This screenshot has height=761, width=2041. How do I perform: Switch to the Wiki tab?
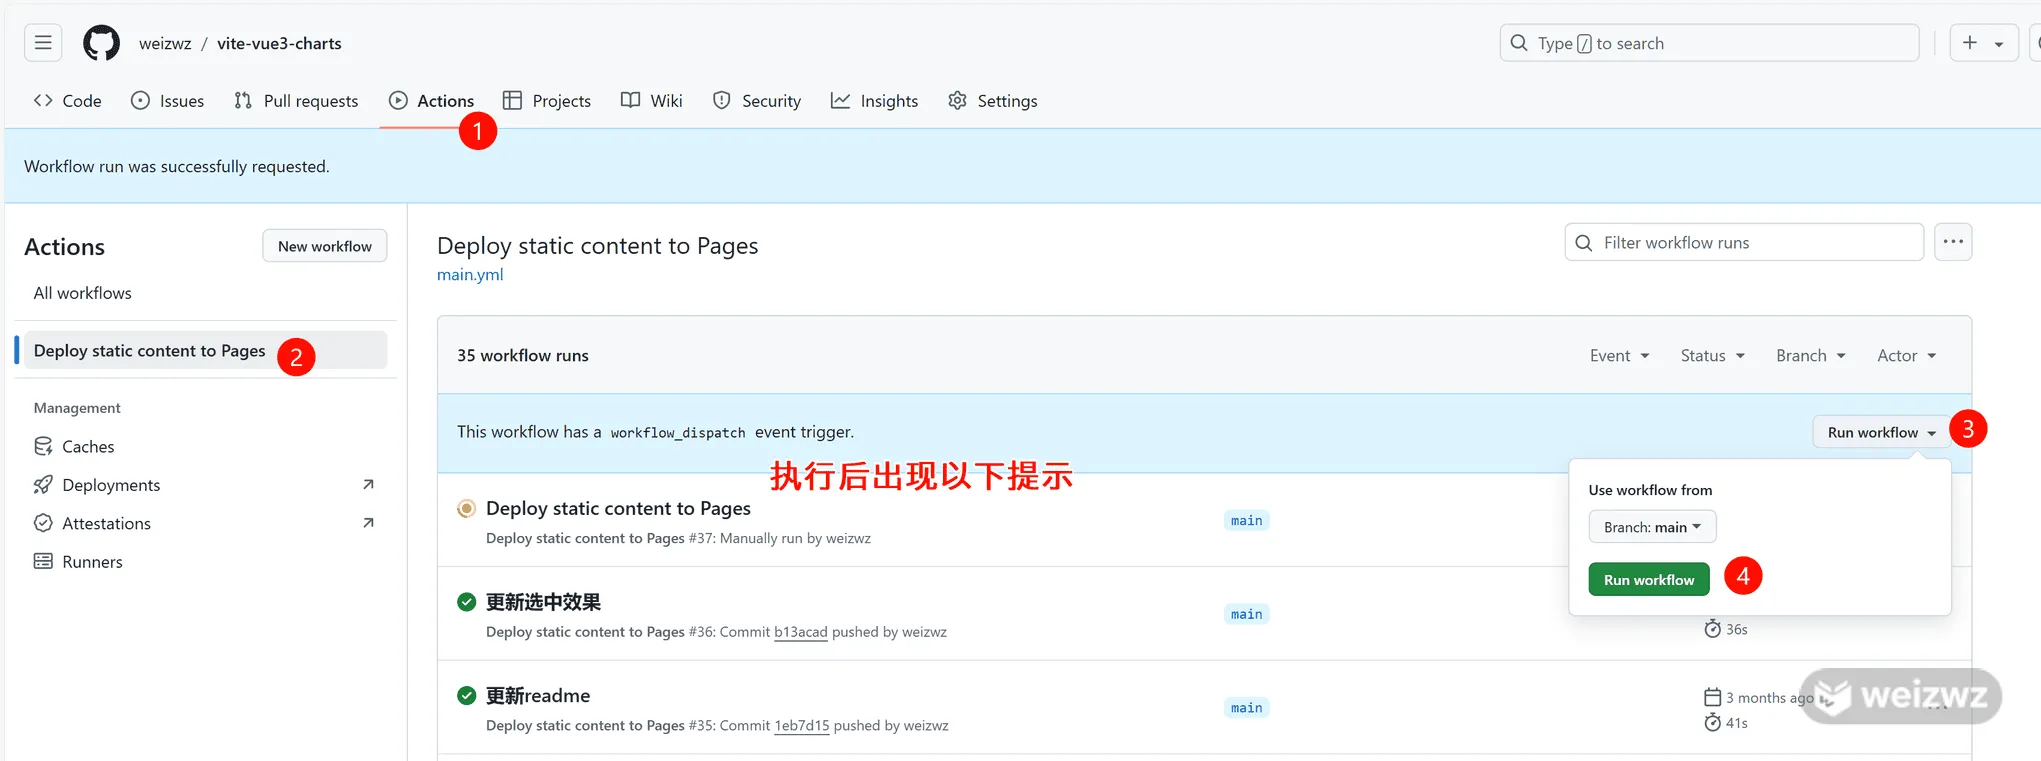coord(652,101)
